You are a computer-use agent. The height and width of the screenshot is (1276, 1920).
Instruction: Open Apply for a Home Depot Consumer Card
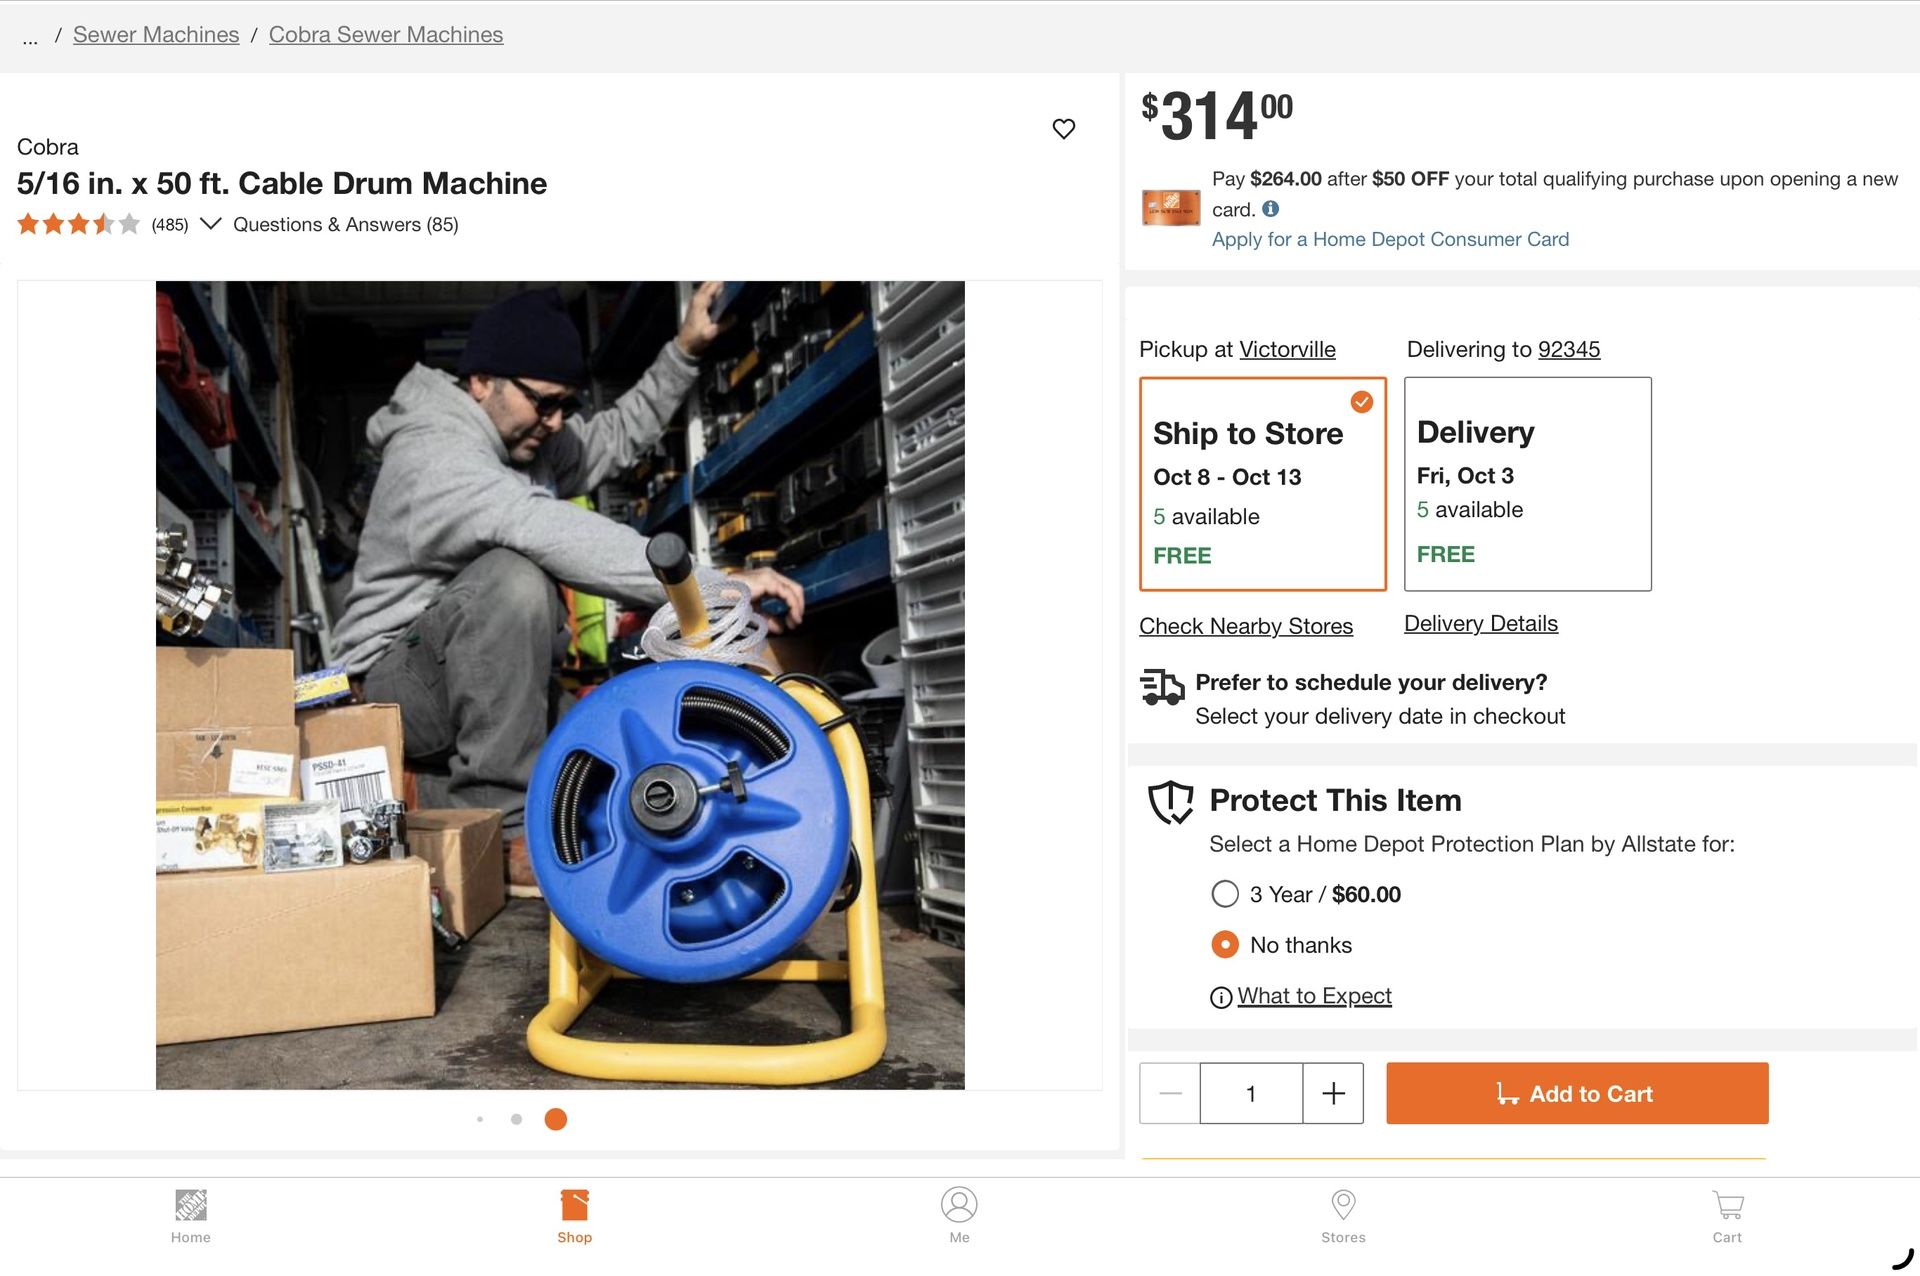[x=1390, y=240]
